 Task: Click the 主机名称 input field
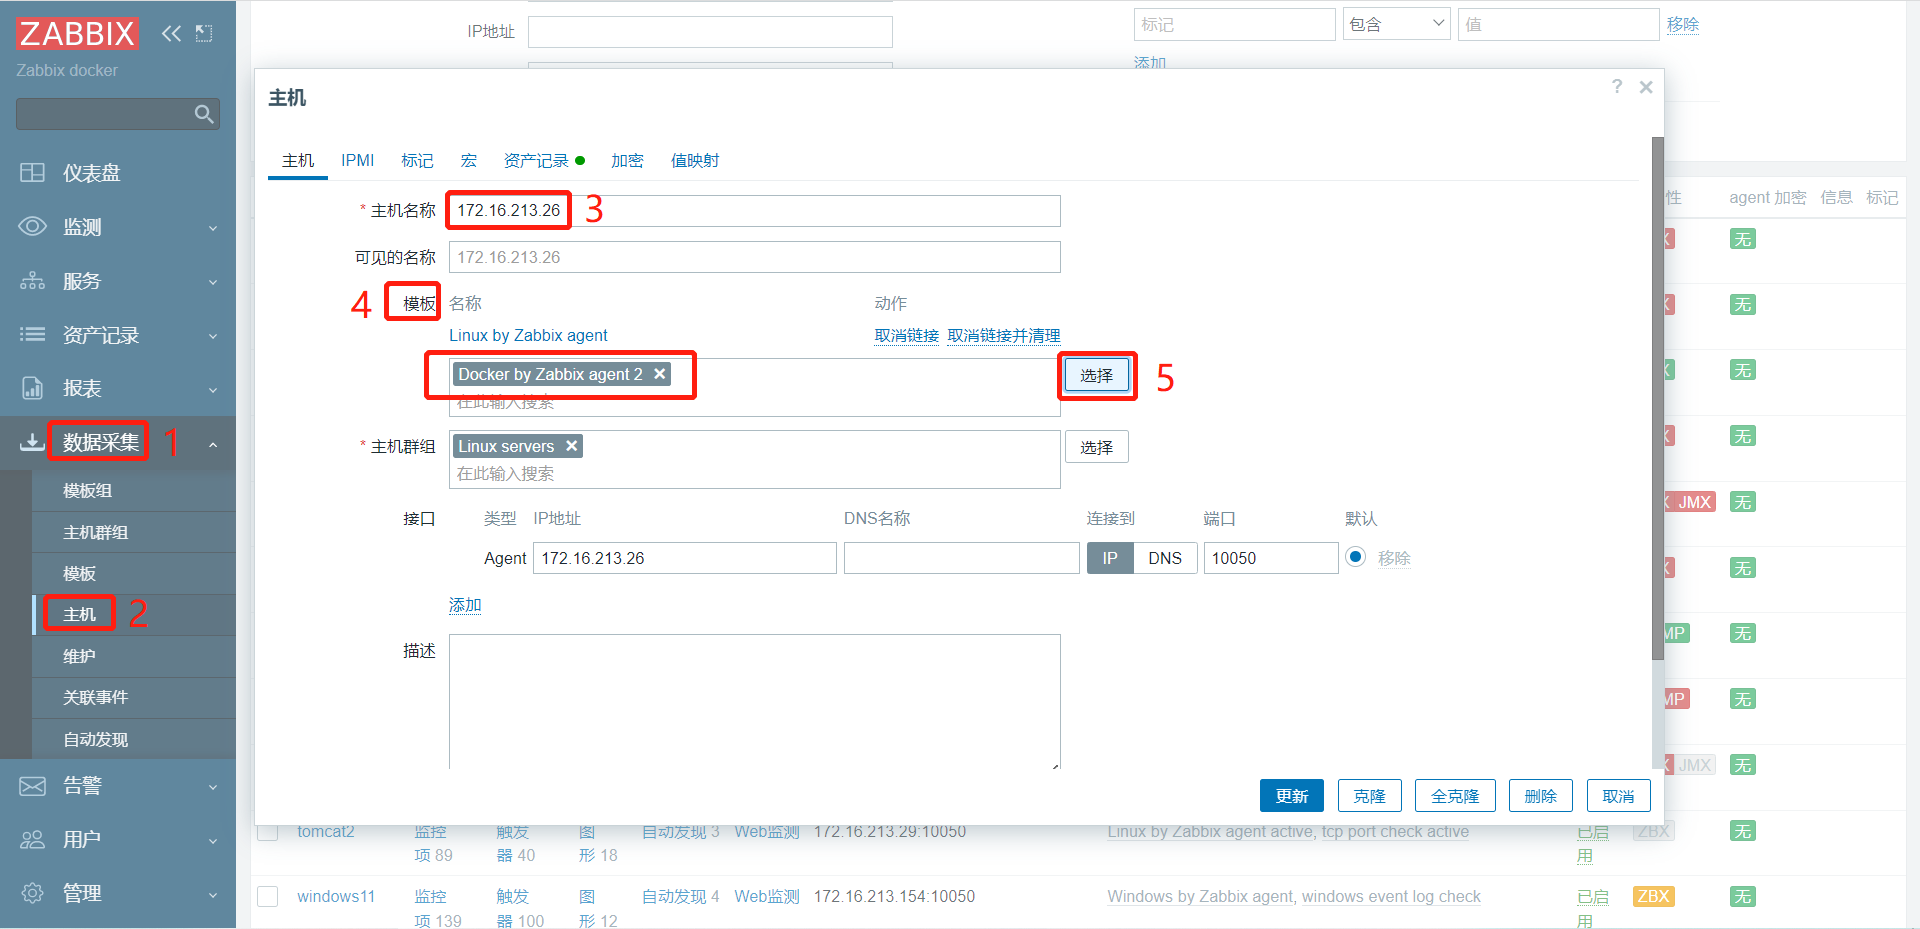tap(755, 210)
